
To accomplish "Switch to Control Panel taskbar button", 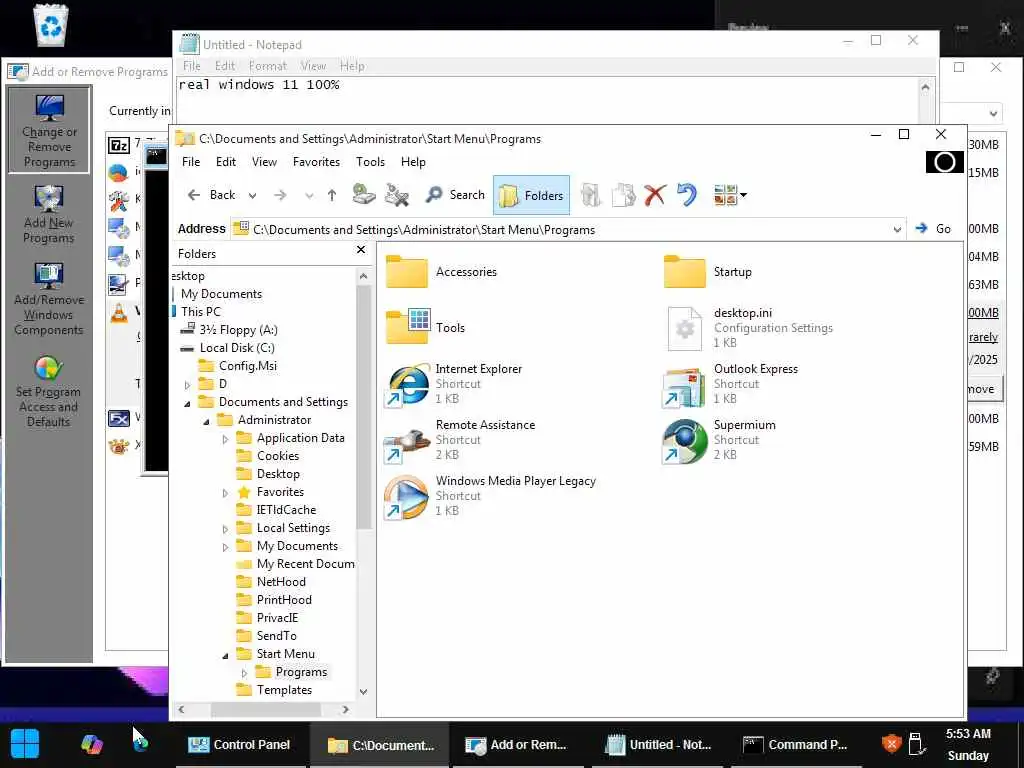I will coord(239,744).
